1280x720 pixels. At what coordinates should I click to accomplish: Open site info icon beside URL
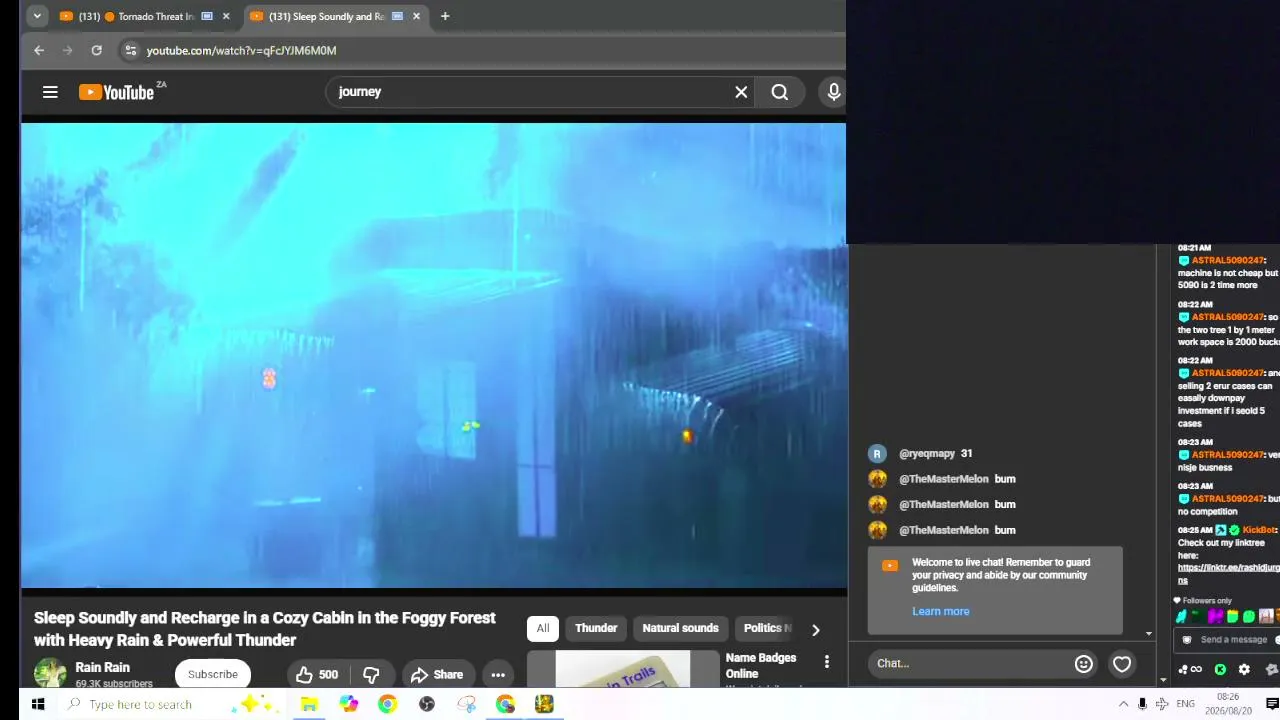coord(130,50)
